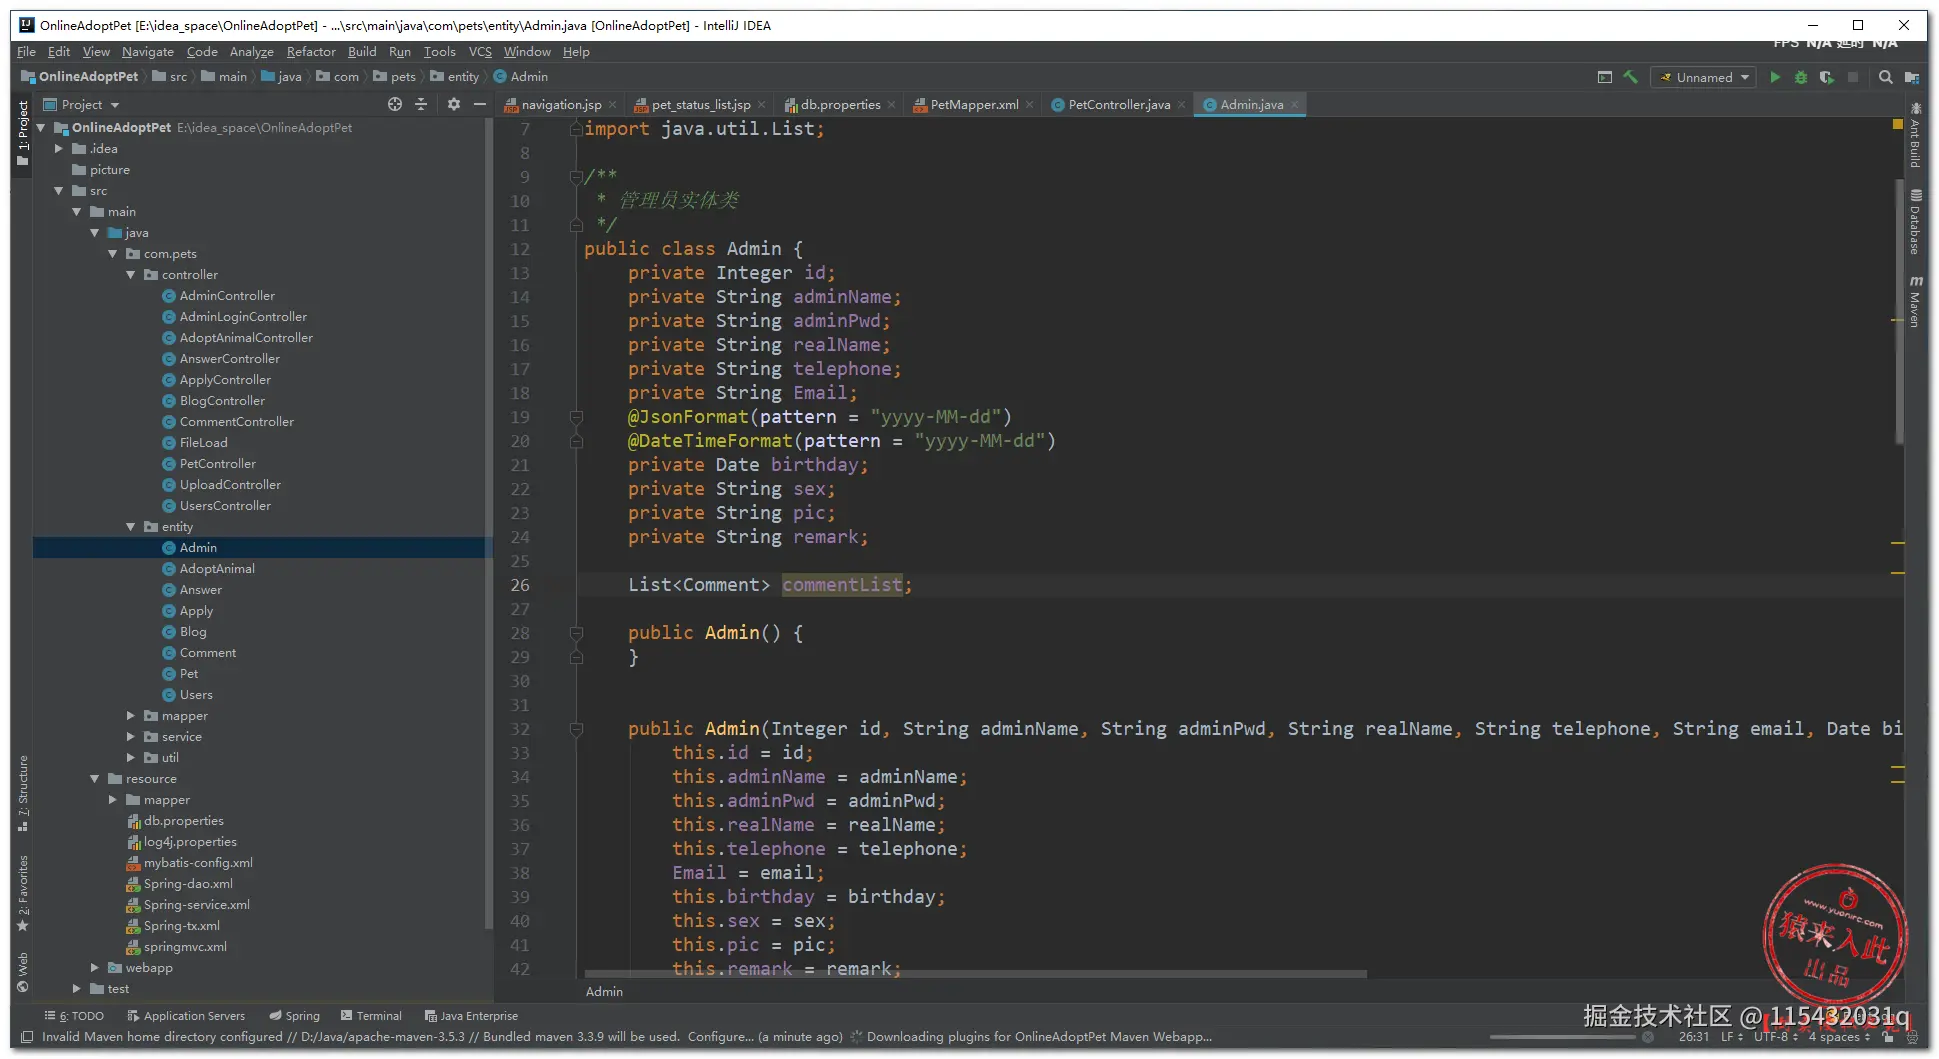Open AdoptAnimal entity class in tree
1939x1059 pixels.
(x=217, y=569)
